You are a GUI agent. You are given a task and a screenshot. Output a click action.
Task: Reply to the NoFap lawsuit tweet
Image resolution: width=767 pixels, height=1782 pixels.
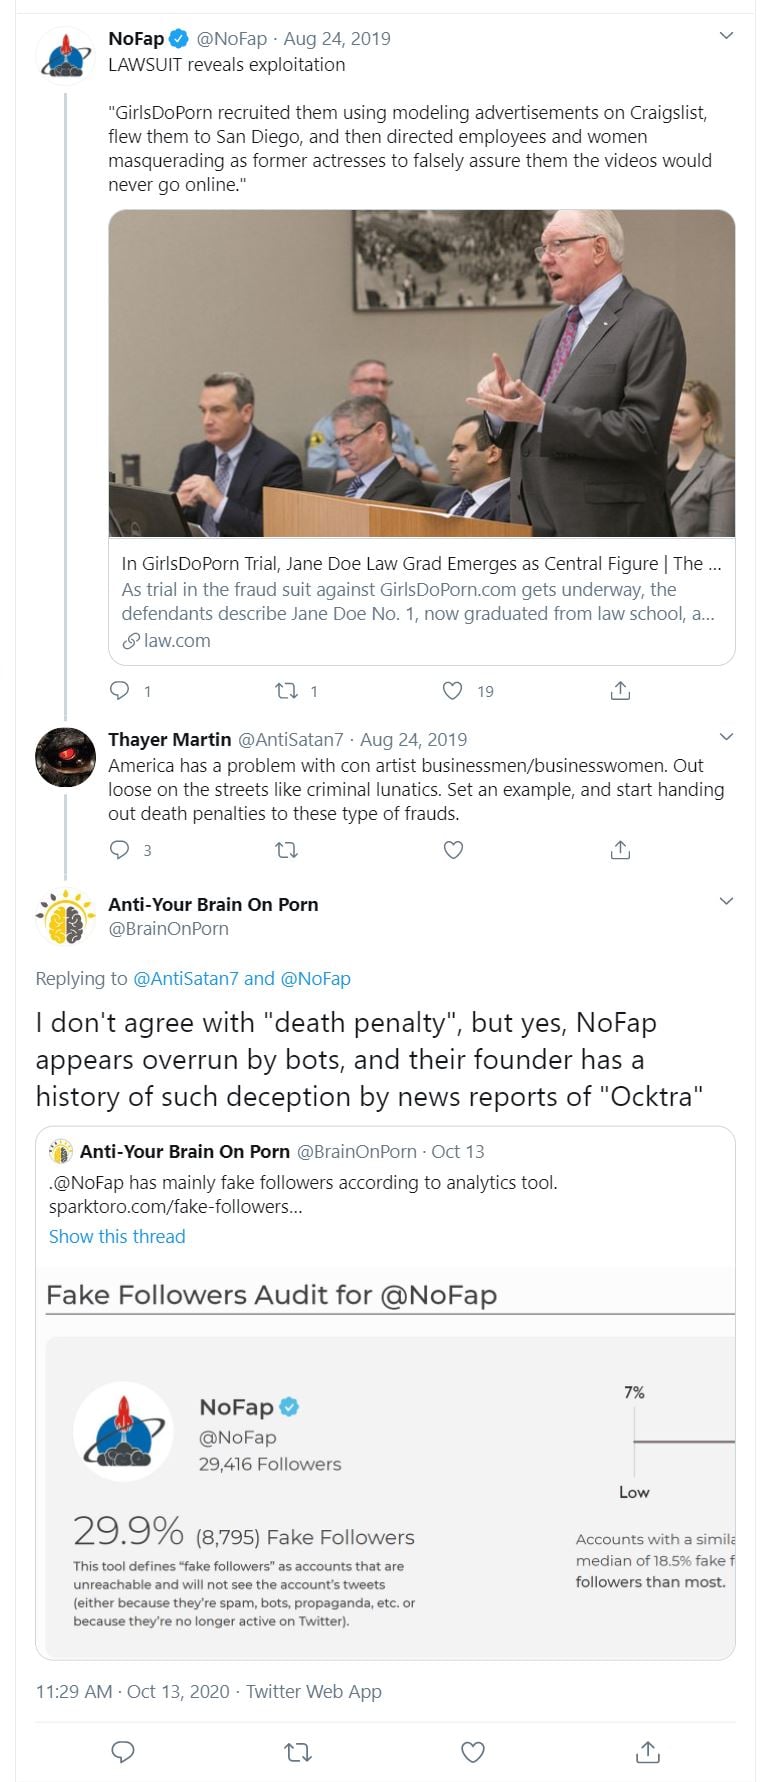tap(120, 691)
